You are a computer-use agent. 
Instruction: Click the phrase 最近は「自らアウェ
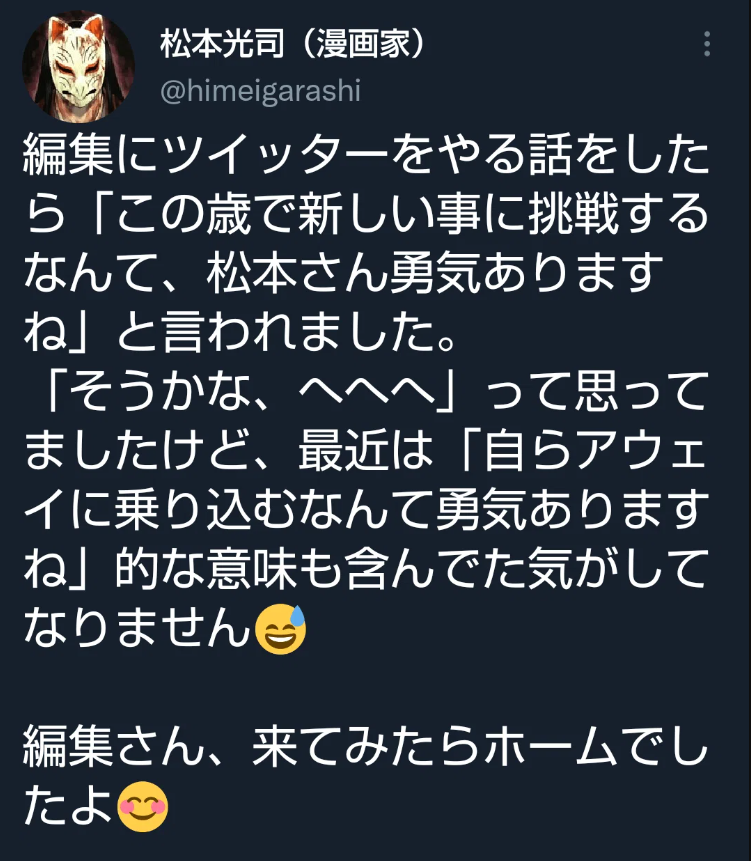click(502, 451)
